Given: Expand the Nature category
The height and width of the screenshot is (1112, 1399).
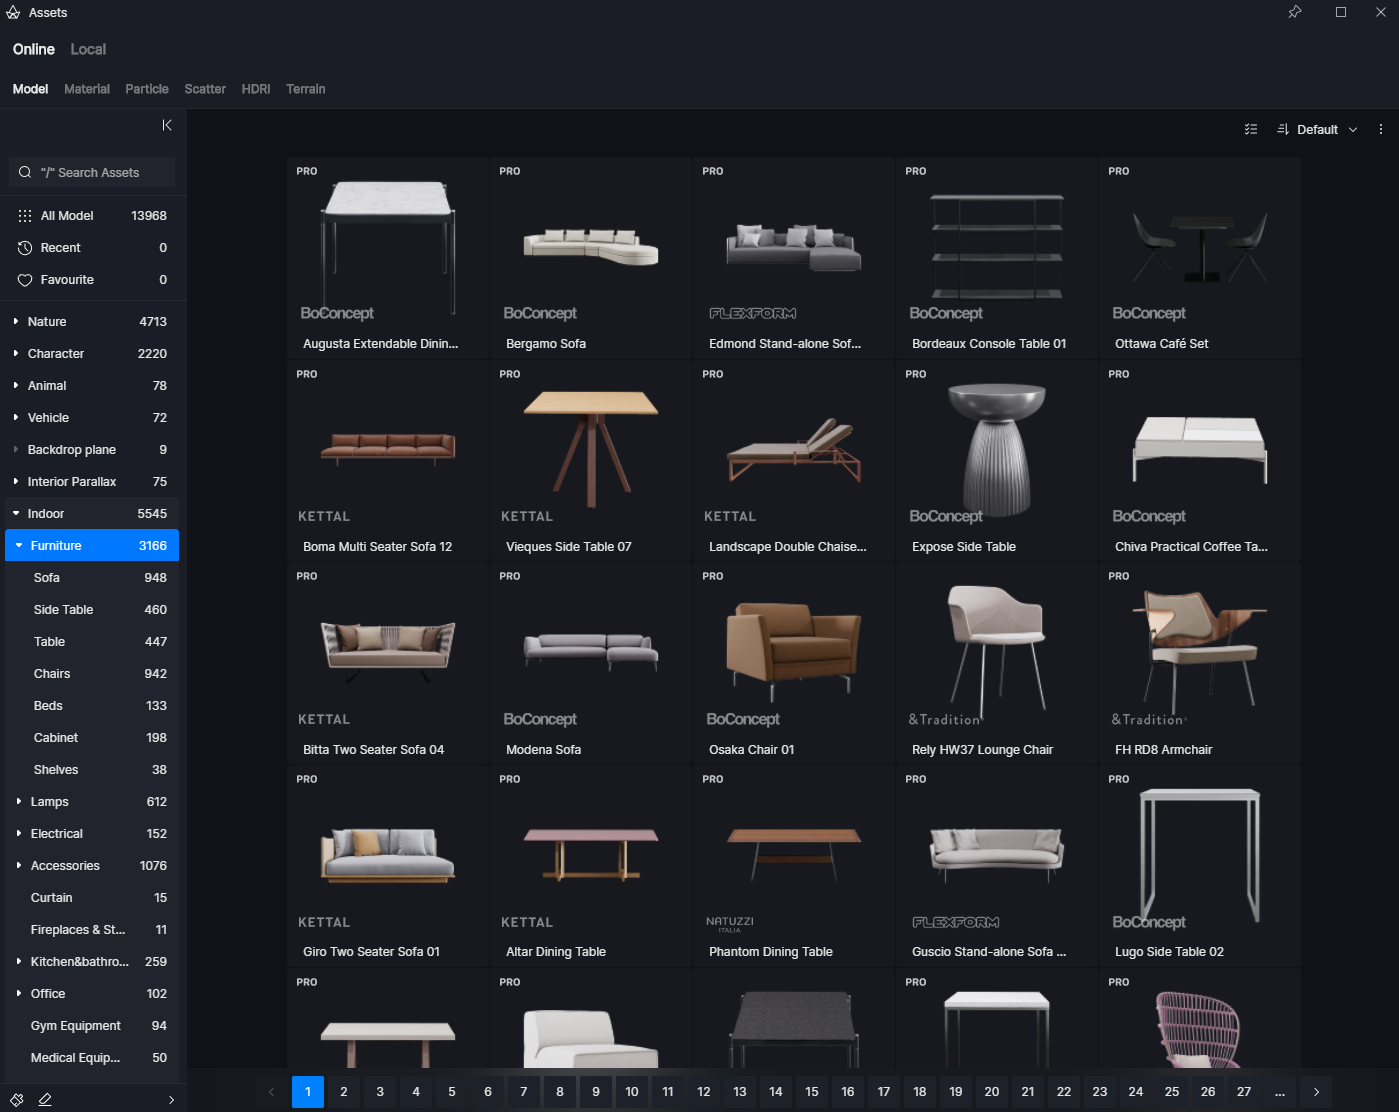Looking at the screenshot, I should tap(15, 322).
